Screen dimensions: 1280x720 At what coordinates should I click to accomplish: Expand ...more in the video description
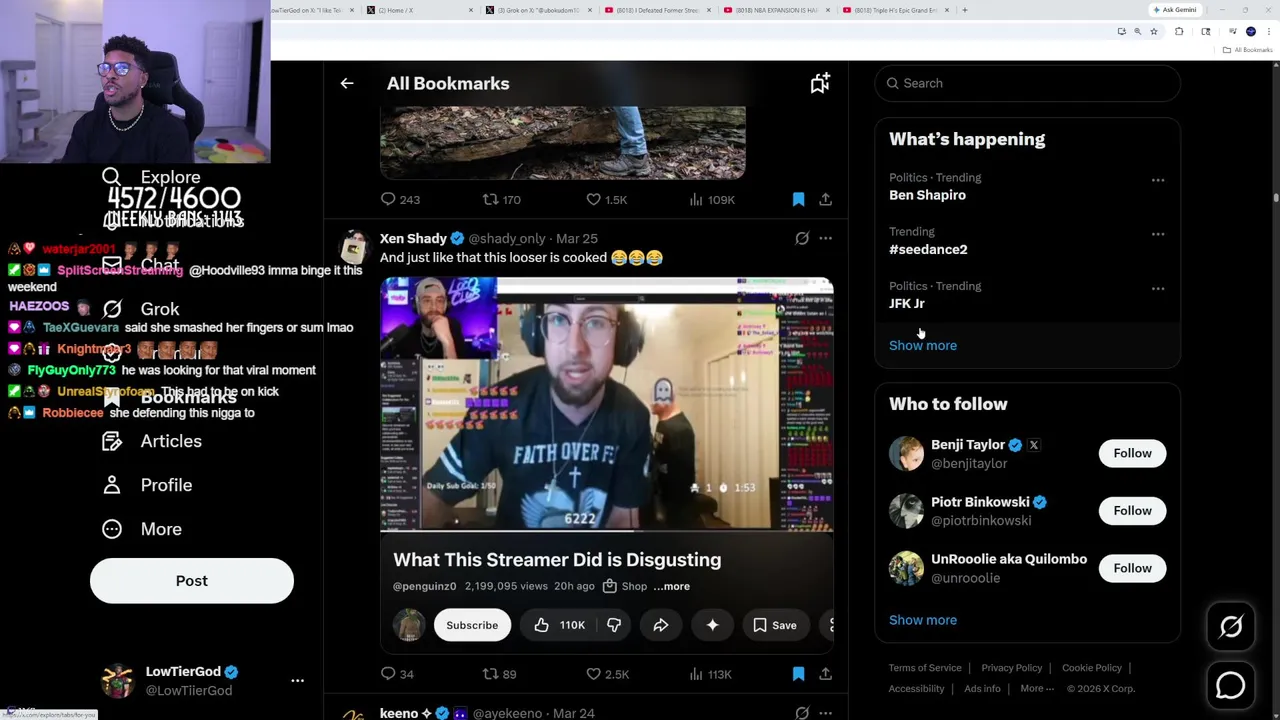coord(672,586)
